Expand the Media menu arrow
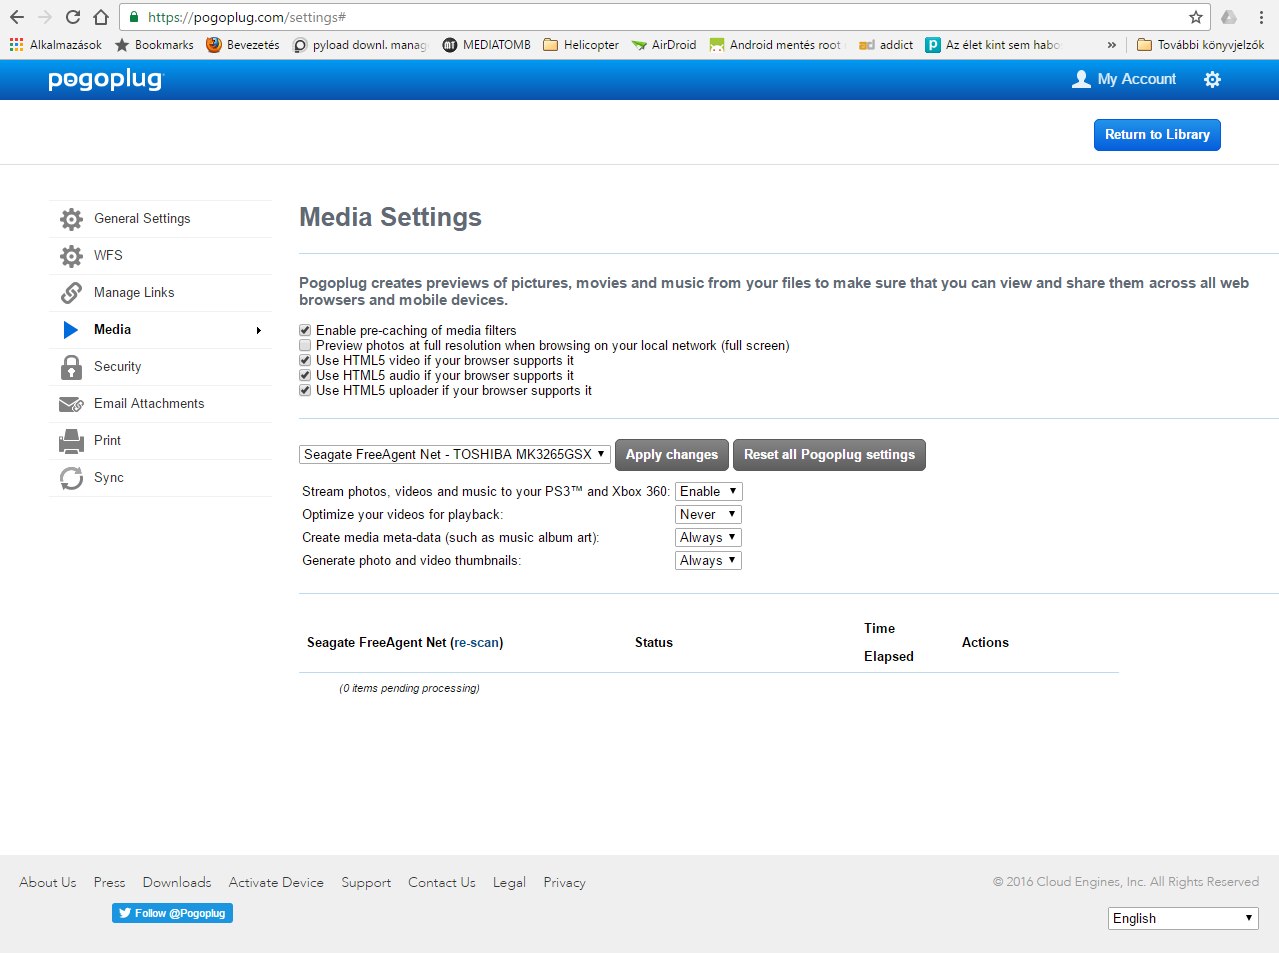The image size is (1279, 953). click(x=258, y=330)
